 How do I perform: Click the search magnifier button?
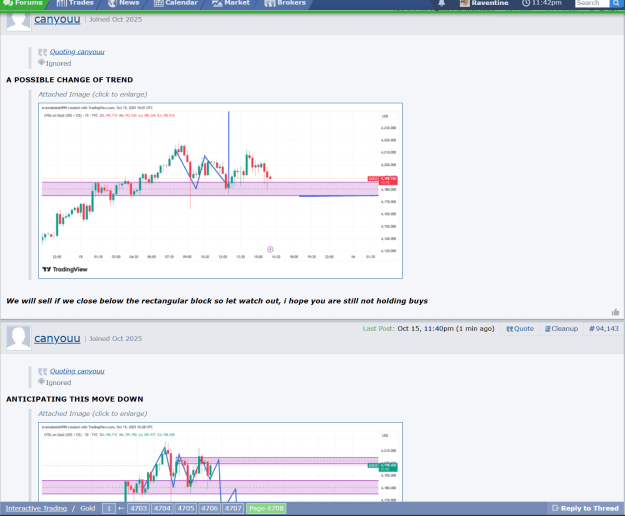(615, 3)
